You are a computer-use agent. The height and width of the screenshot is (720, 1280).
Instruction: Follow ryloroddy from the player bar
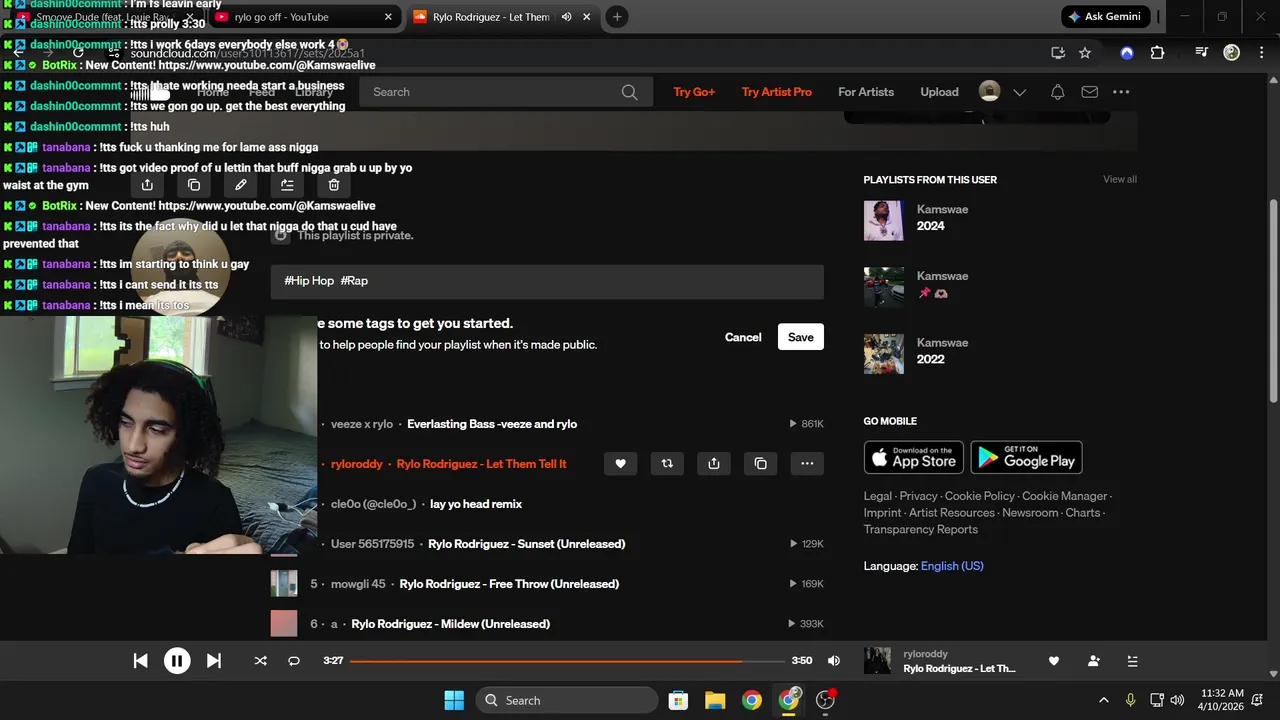click(1093, 661)
